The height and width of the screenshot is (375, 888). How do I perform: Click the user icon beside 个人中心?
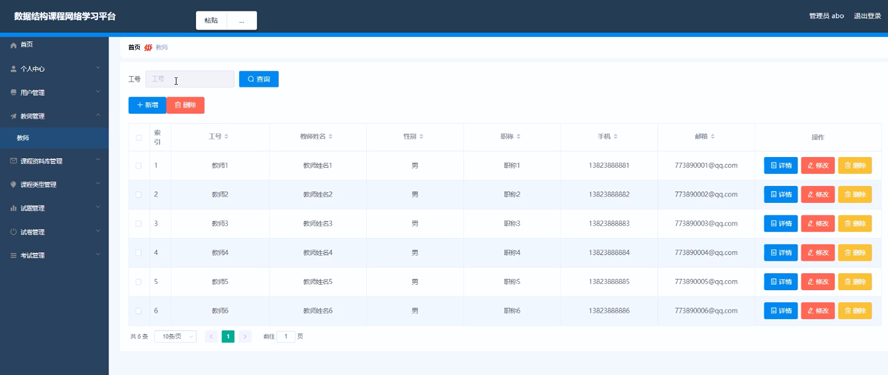click(14, 69)
